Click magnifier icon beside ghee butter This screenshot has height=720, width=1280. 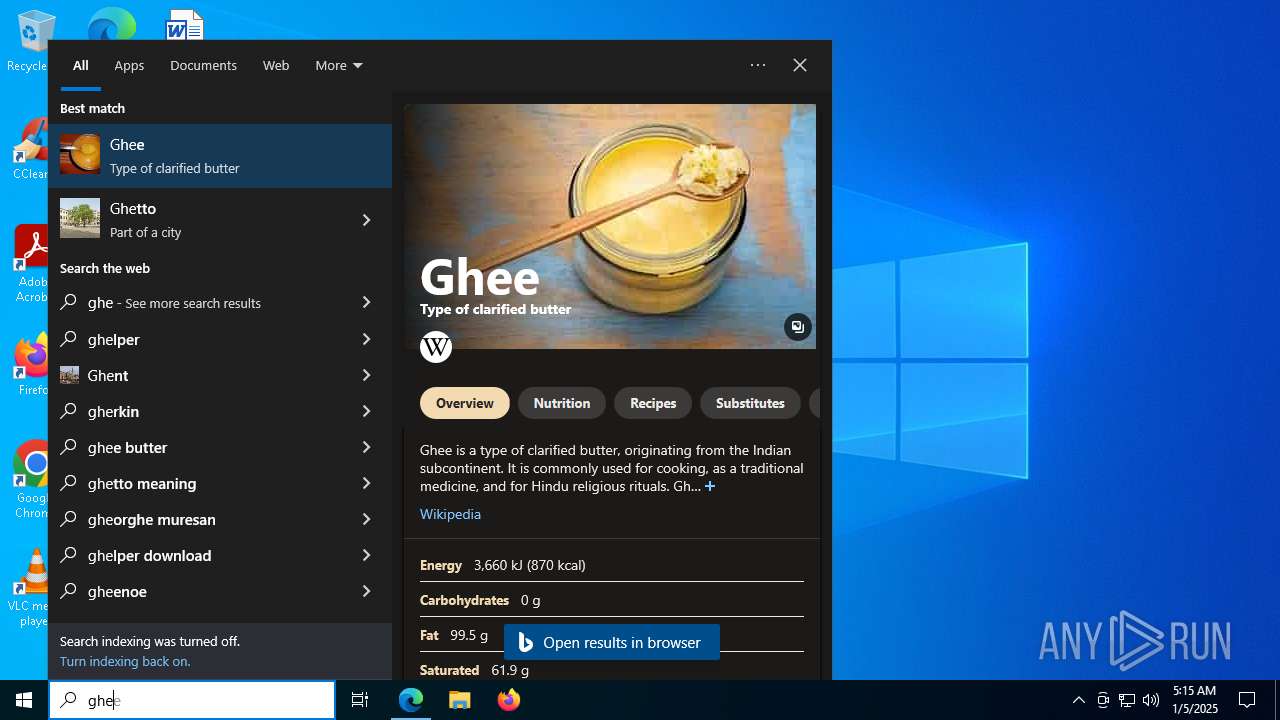[69, 447]
